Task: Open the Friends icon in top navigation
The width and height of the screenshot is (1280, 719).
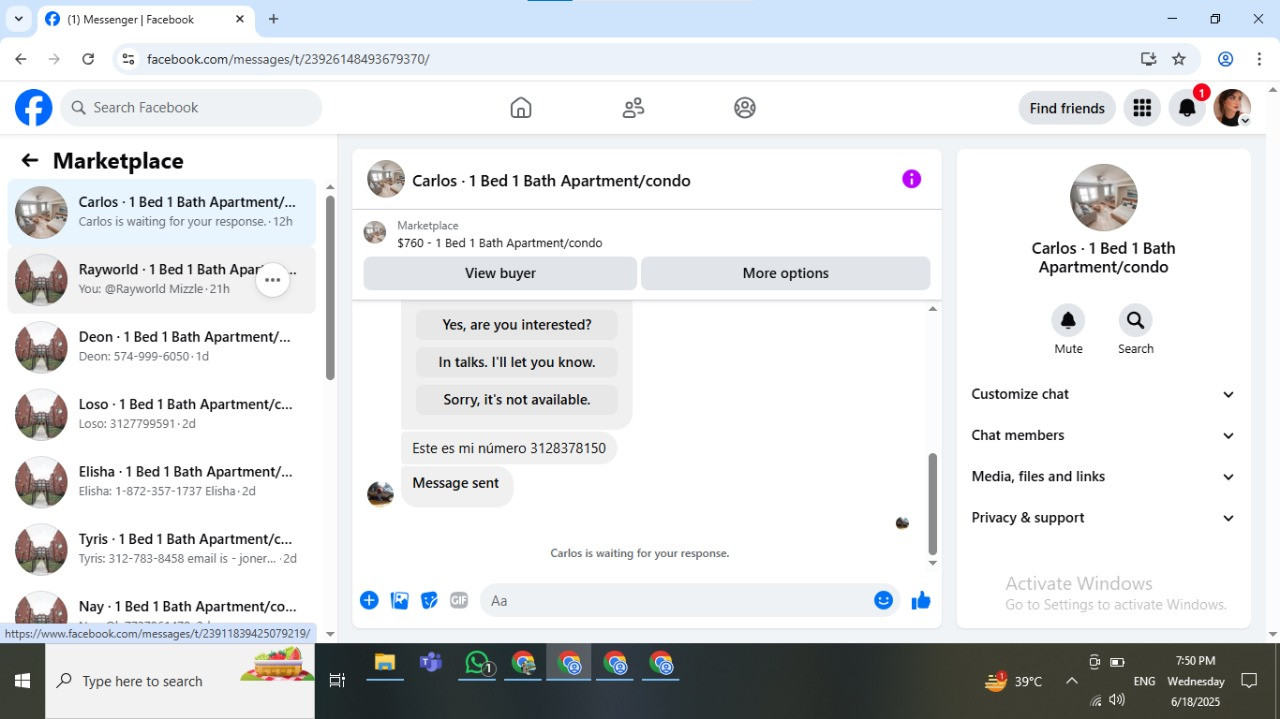Action: (x=633, y=108)
